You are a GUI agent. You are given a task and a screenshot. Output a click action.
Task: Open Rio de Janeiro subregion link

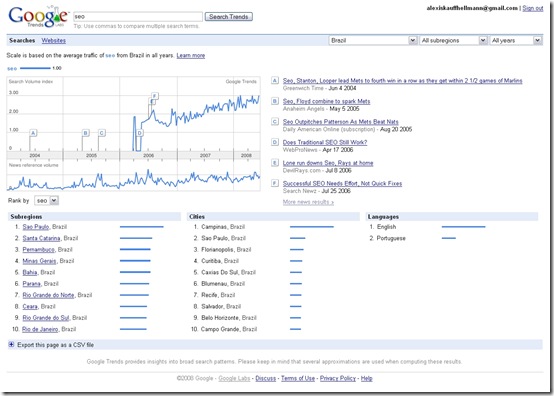click(x=40, y=329)
